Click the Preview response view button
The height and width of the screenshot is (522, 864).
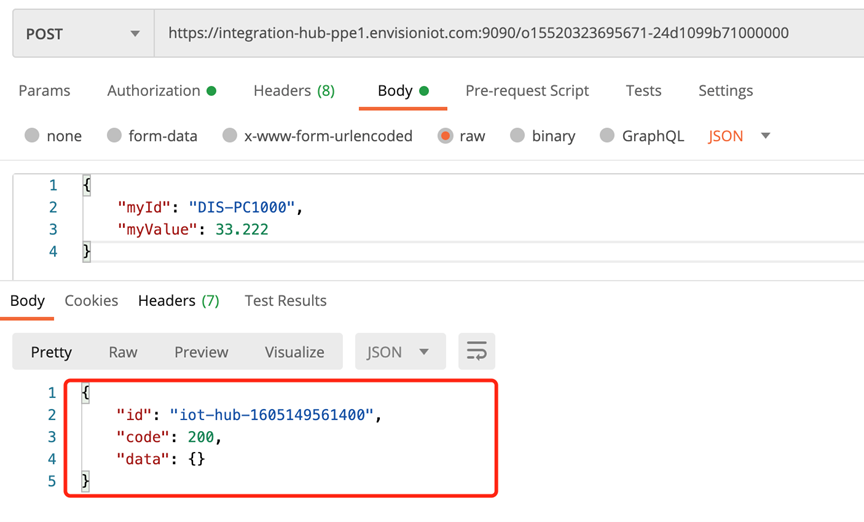(201, 352)
